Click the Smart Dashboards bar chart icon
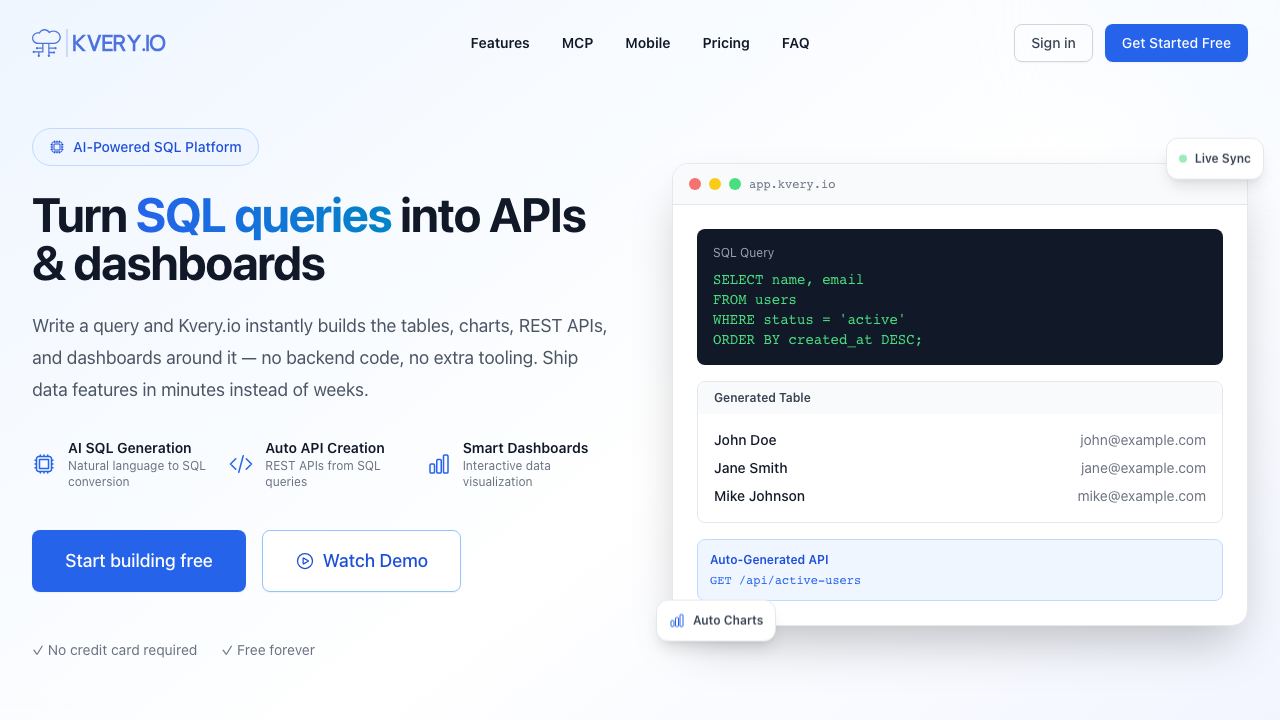 tap(438, 464)
